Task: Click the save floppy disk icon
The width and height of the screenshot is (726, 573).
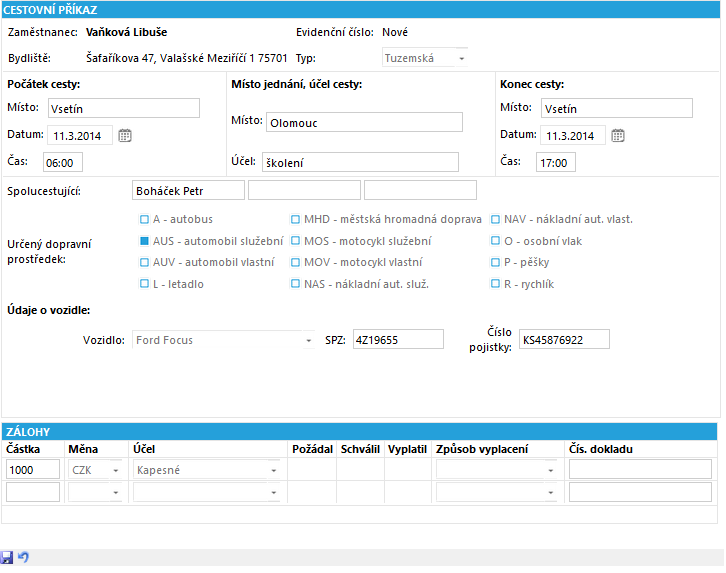Action: (x=6, y=557)
